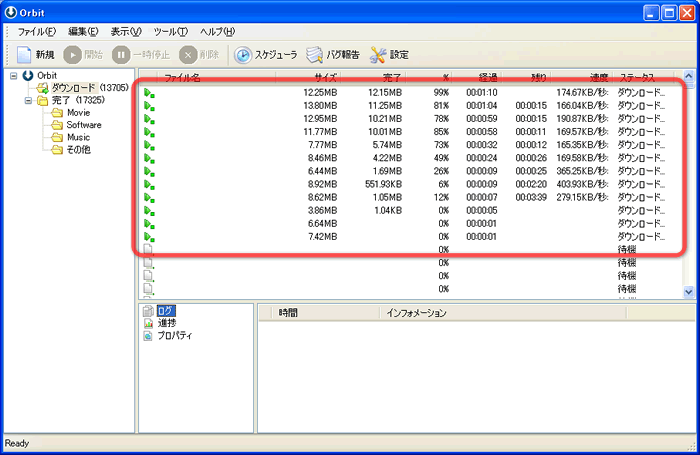Select the ログ log item
The height and width of the screenshot is (455, 700).
(166, 311)
